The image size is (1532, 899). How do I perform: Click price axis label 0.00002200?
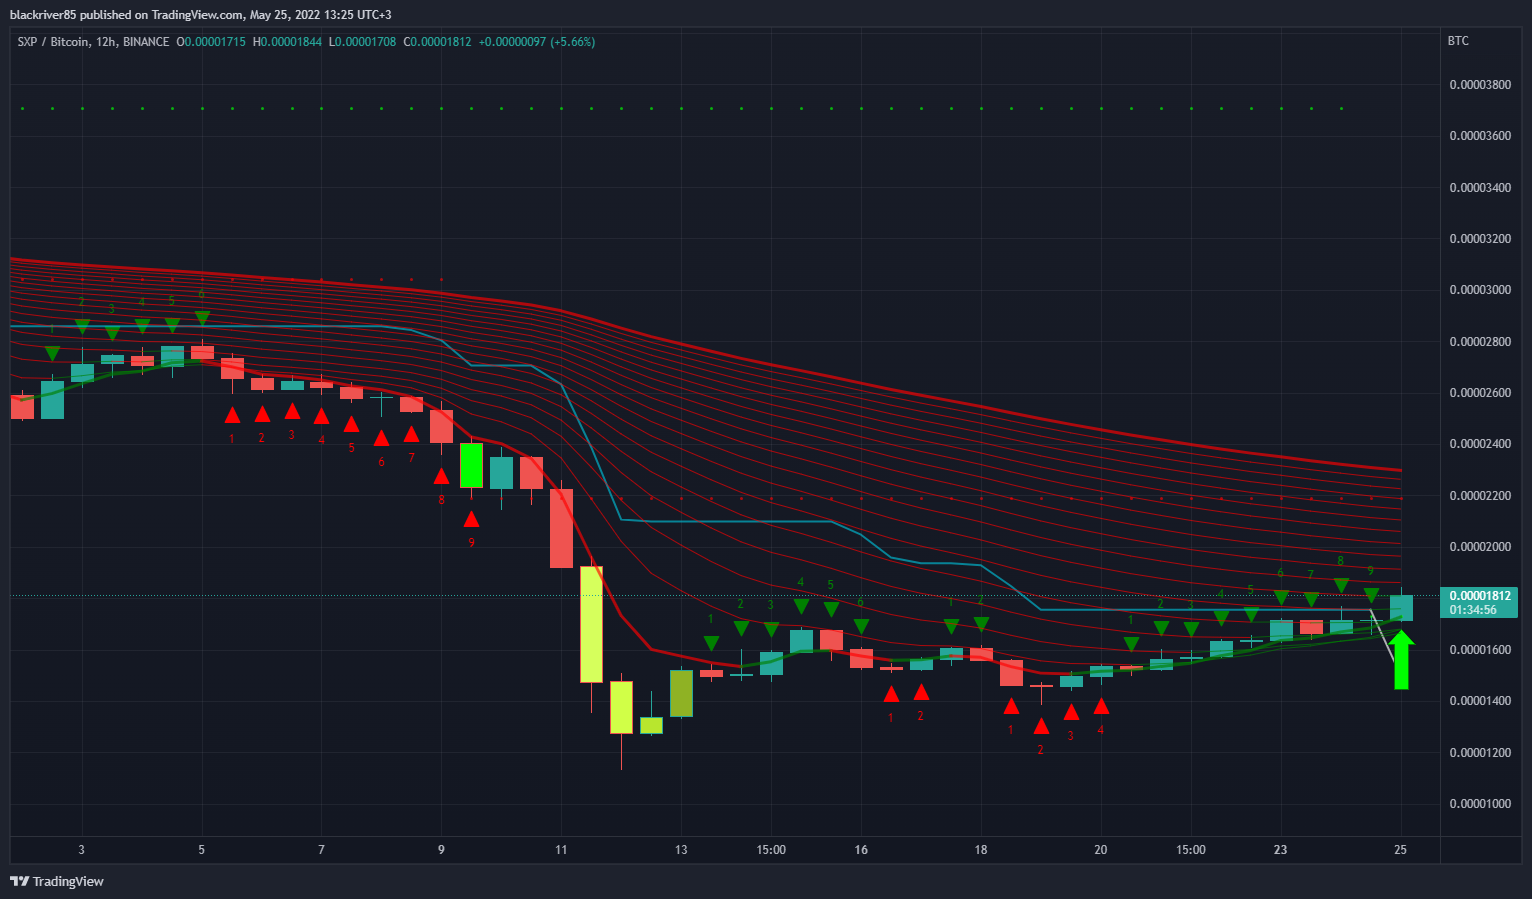1480,496
